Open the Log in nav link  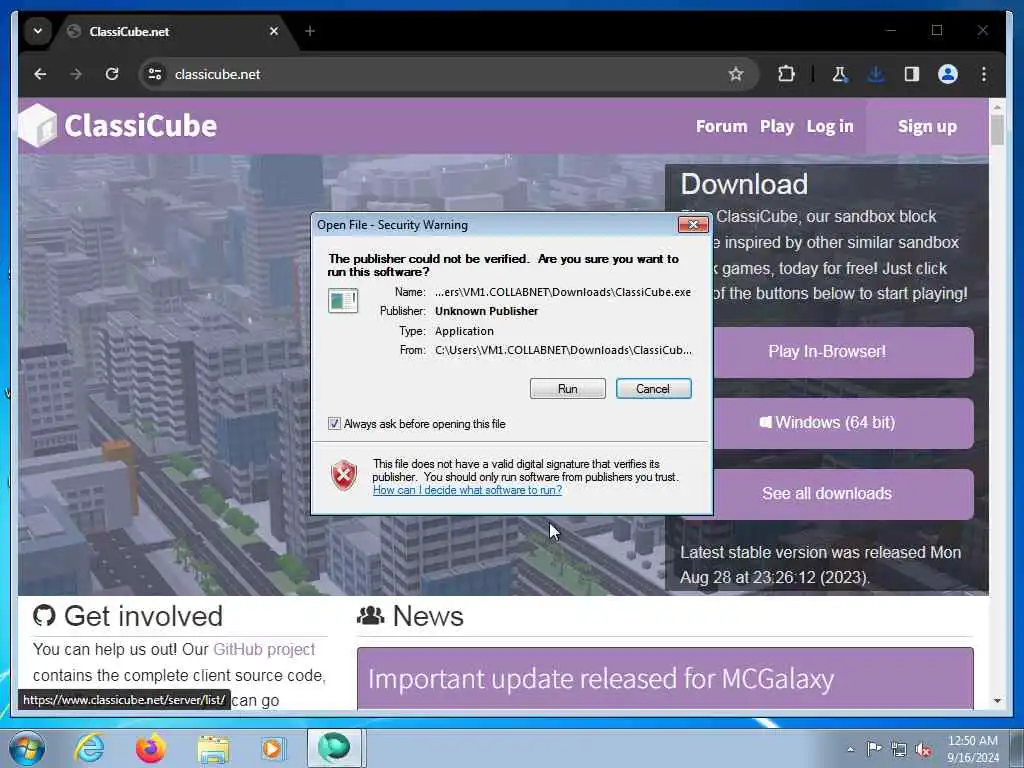(x=829, y=126)
